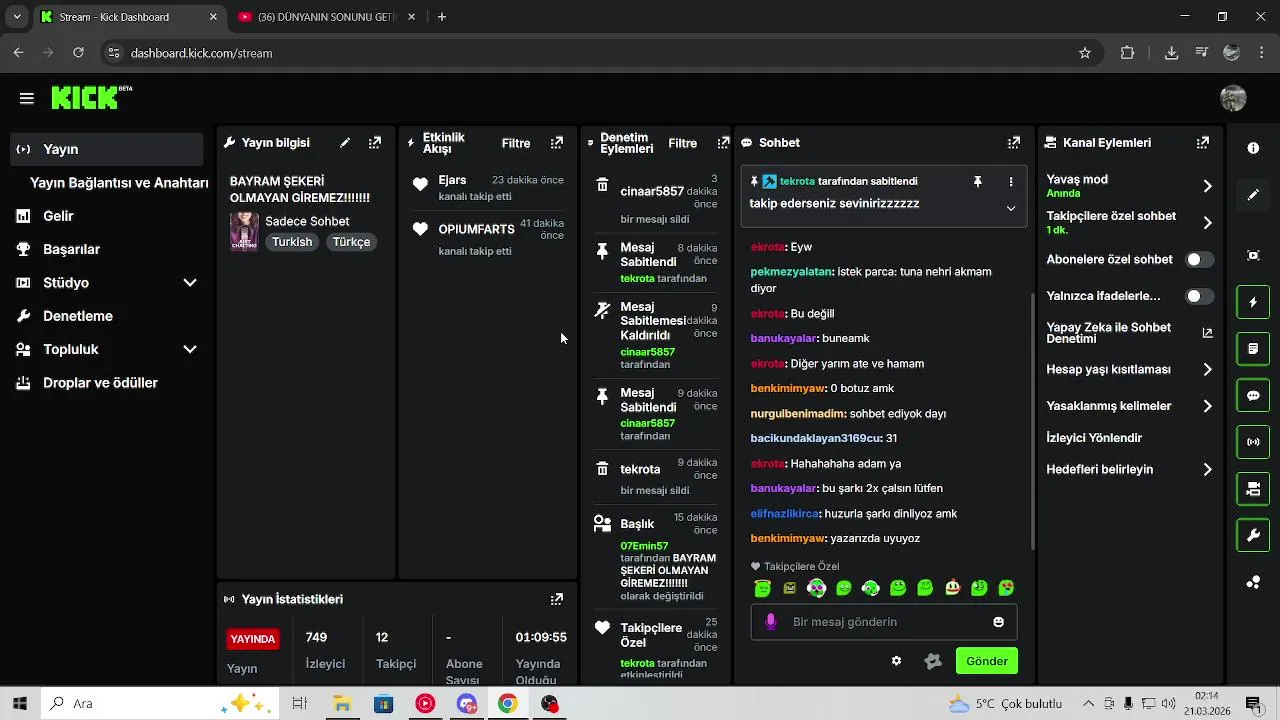Pop out the Yayın bilgisi panel

click(x=375, y=143)
